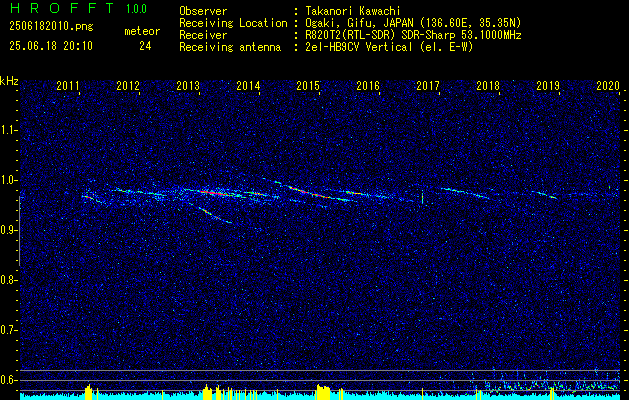
Task: Select the 0.9 kHz frequency label
Action: [x=8, y=230]
